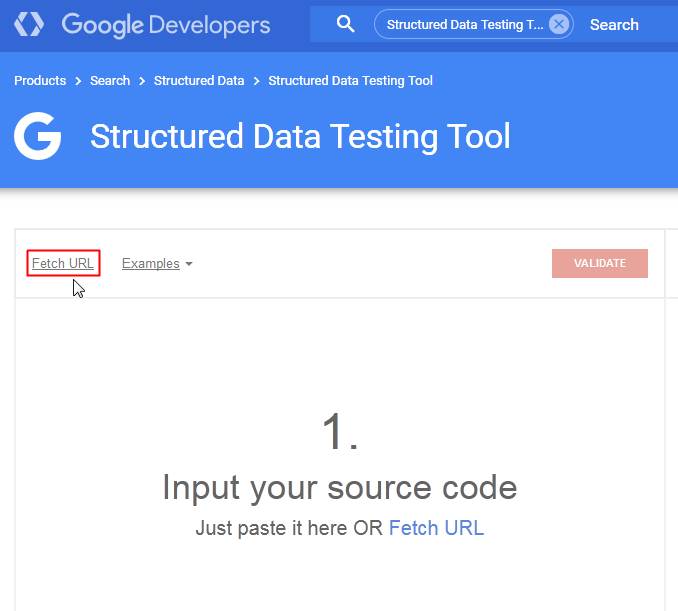Click the 'Input your source code' heading
The width and height of the screenshot is (678, 611).
point(339,488)
